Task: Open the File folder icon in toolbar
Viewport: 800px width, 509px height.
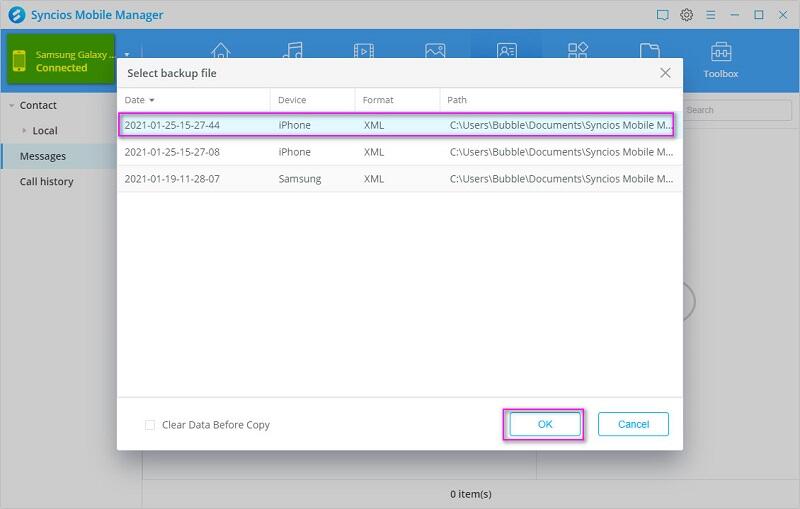Action: [649, 50]
